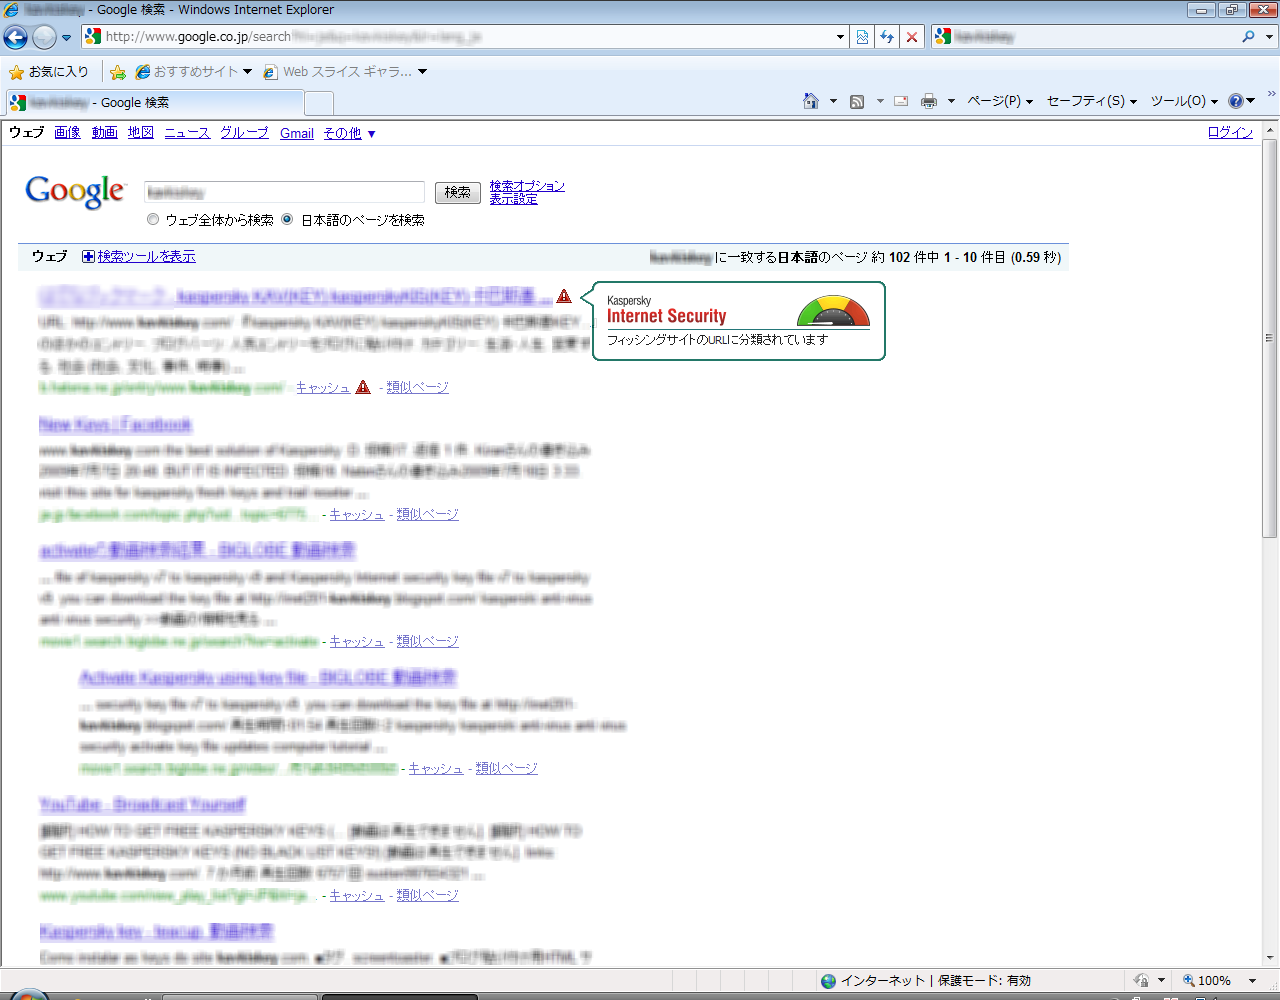The height and width of the screenshot is (1000, 1280).
Task: Select 日本語のページを検索 radio button
Action: coord(287,220)
